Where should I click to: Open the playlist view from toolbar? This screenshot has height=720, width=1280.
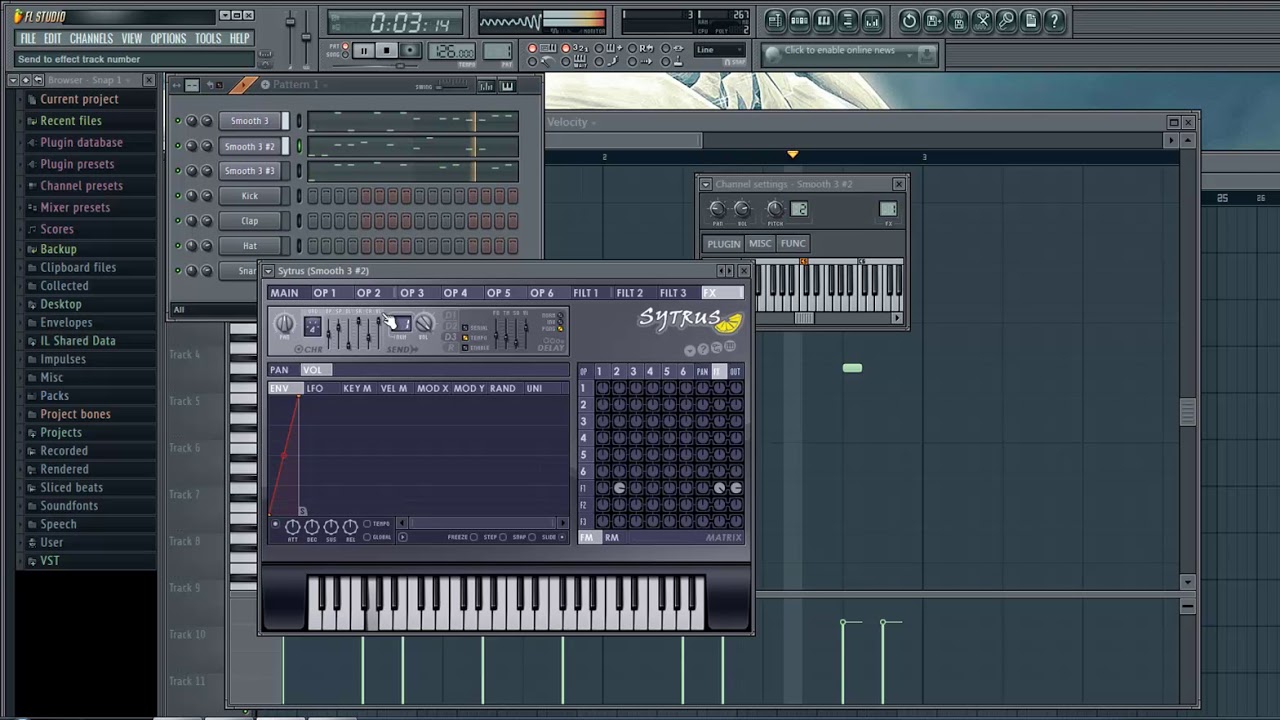[x=775, y=20]
